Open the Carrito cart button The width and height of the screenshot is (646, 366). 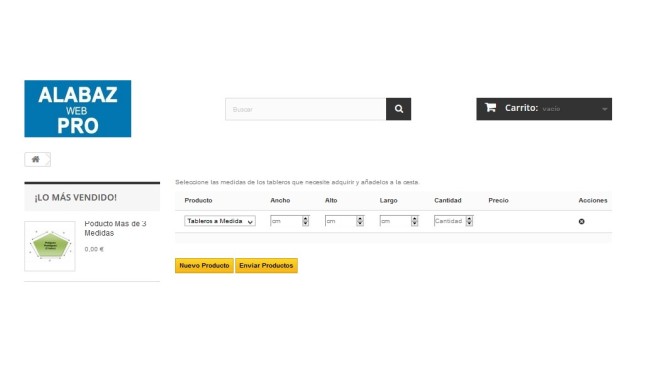(544, 109)
